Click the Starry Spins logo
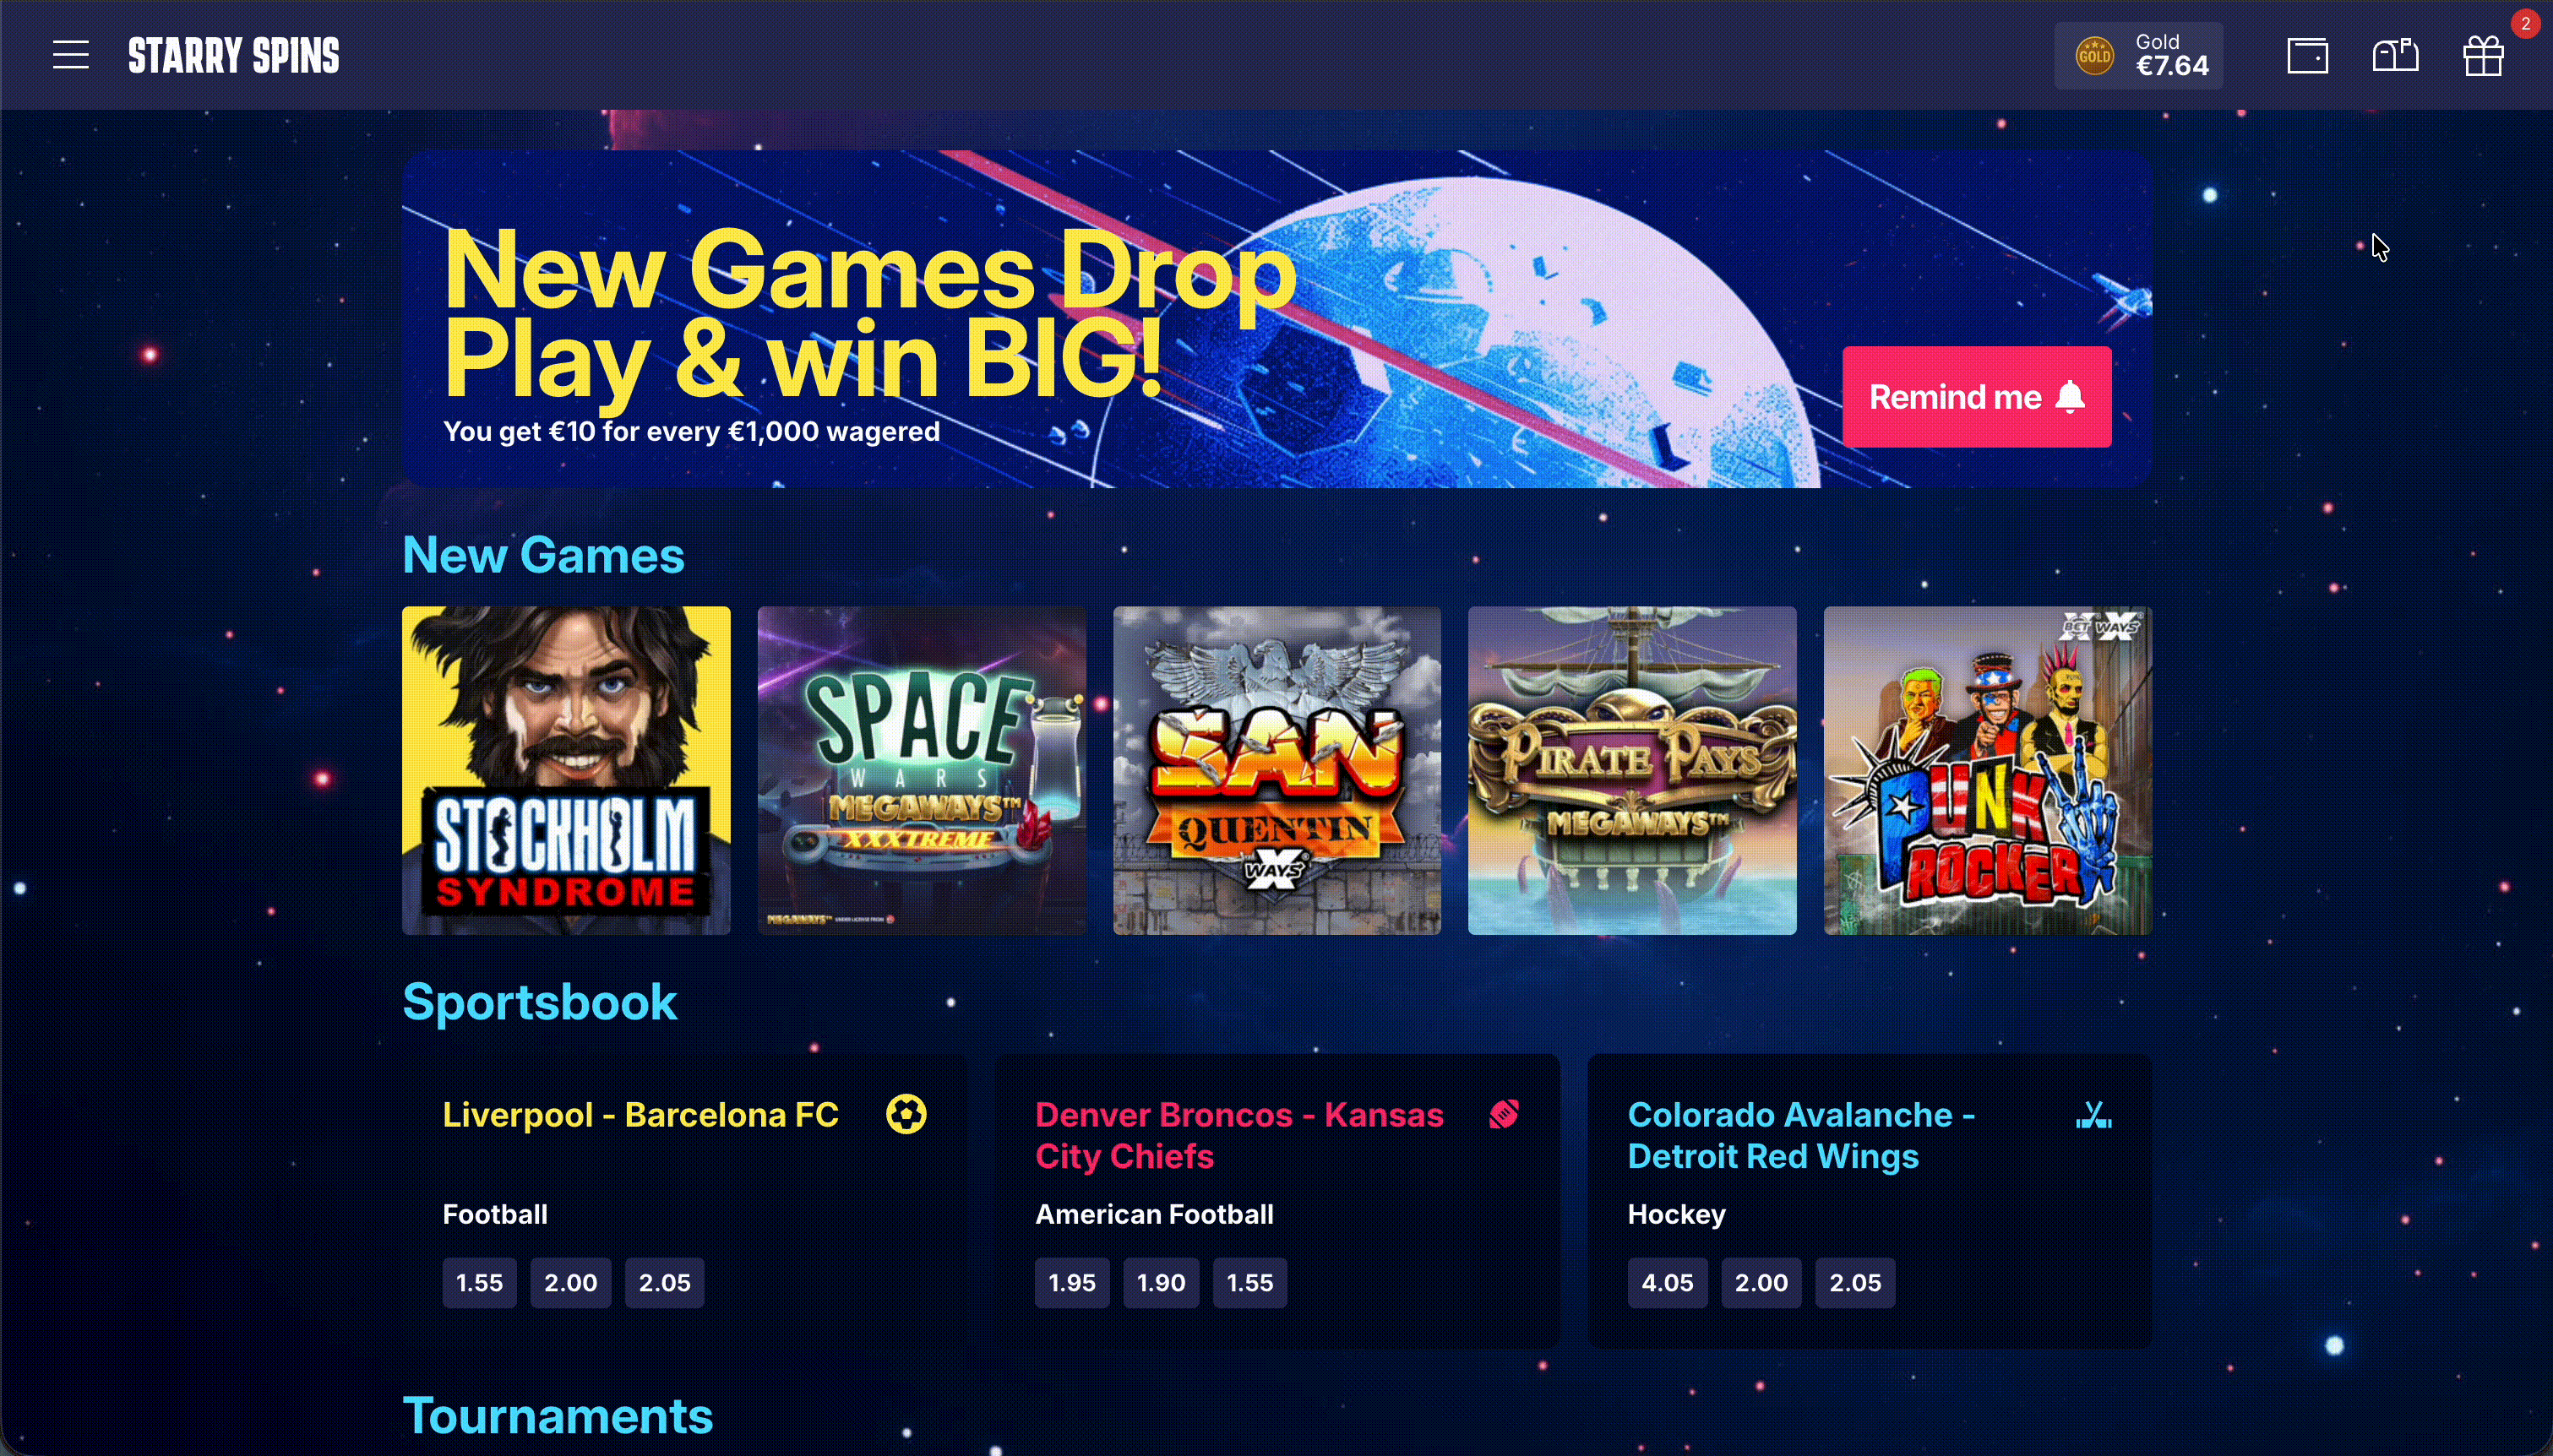 (234, 56)
